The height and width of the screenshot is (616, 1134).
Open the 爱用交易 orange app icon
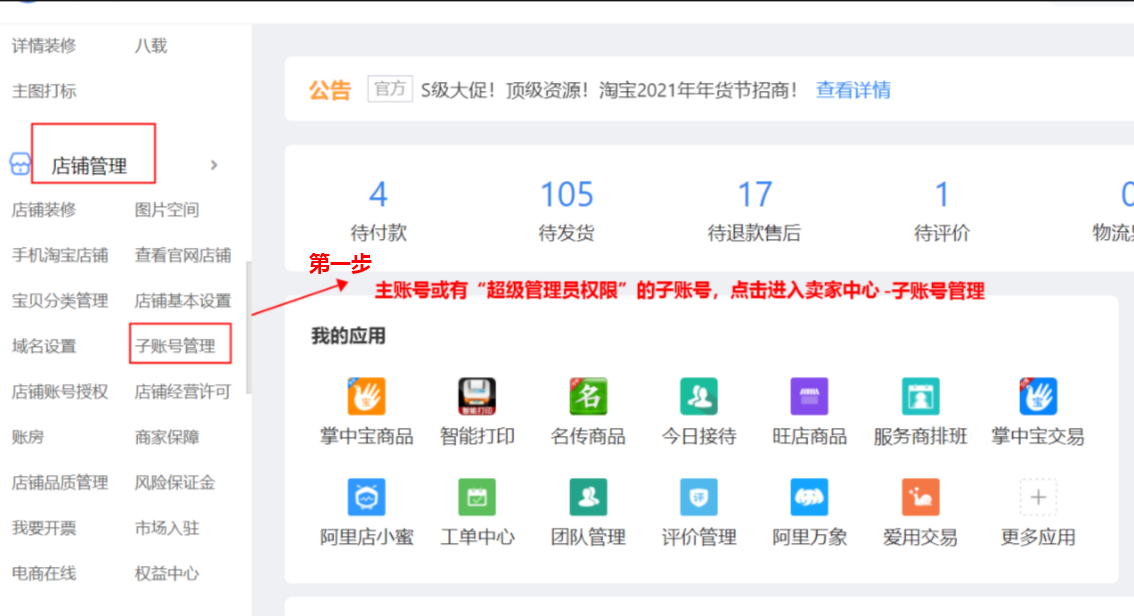(920, 497)
